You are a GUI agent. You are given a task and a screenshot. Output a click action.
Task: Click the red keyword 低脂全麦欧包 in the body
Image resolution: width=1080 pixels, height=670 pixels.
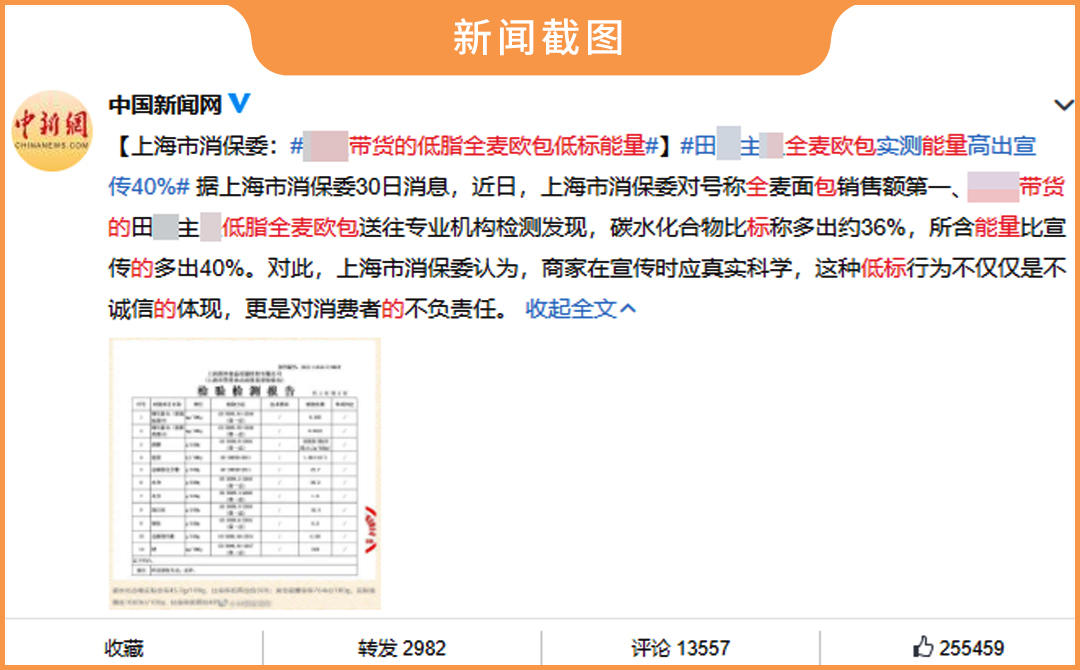click(x=290, y=227)
